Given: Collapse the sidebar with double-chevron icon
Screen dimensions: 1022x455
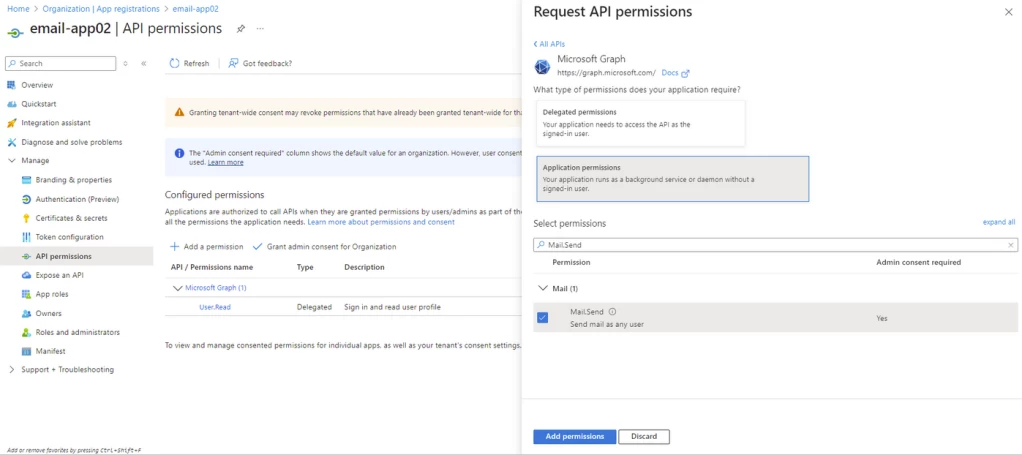Looking at the screenshot, I should tap(144, 63).
